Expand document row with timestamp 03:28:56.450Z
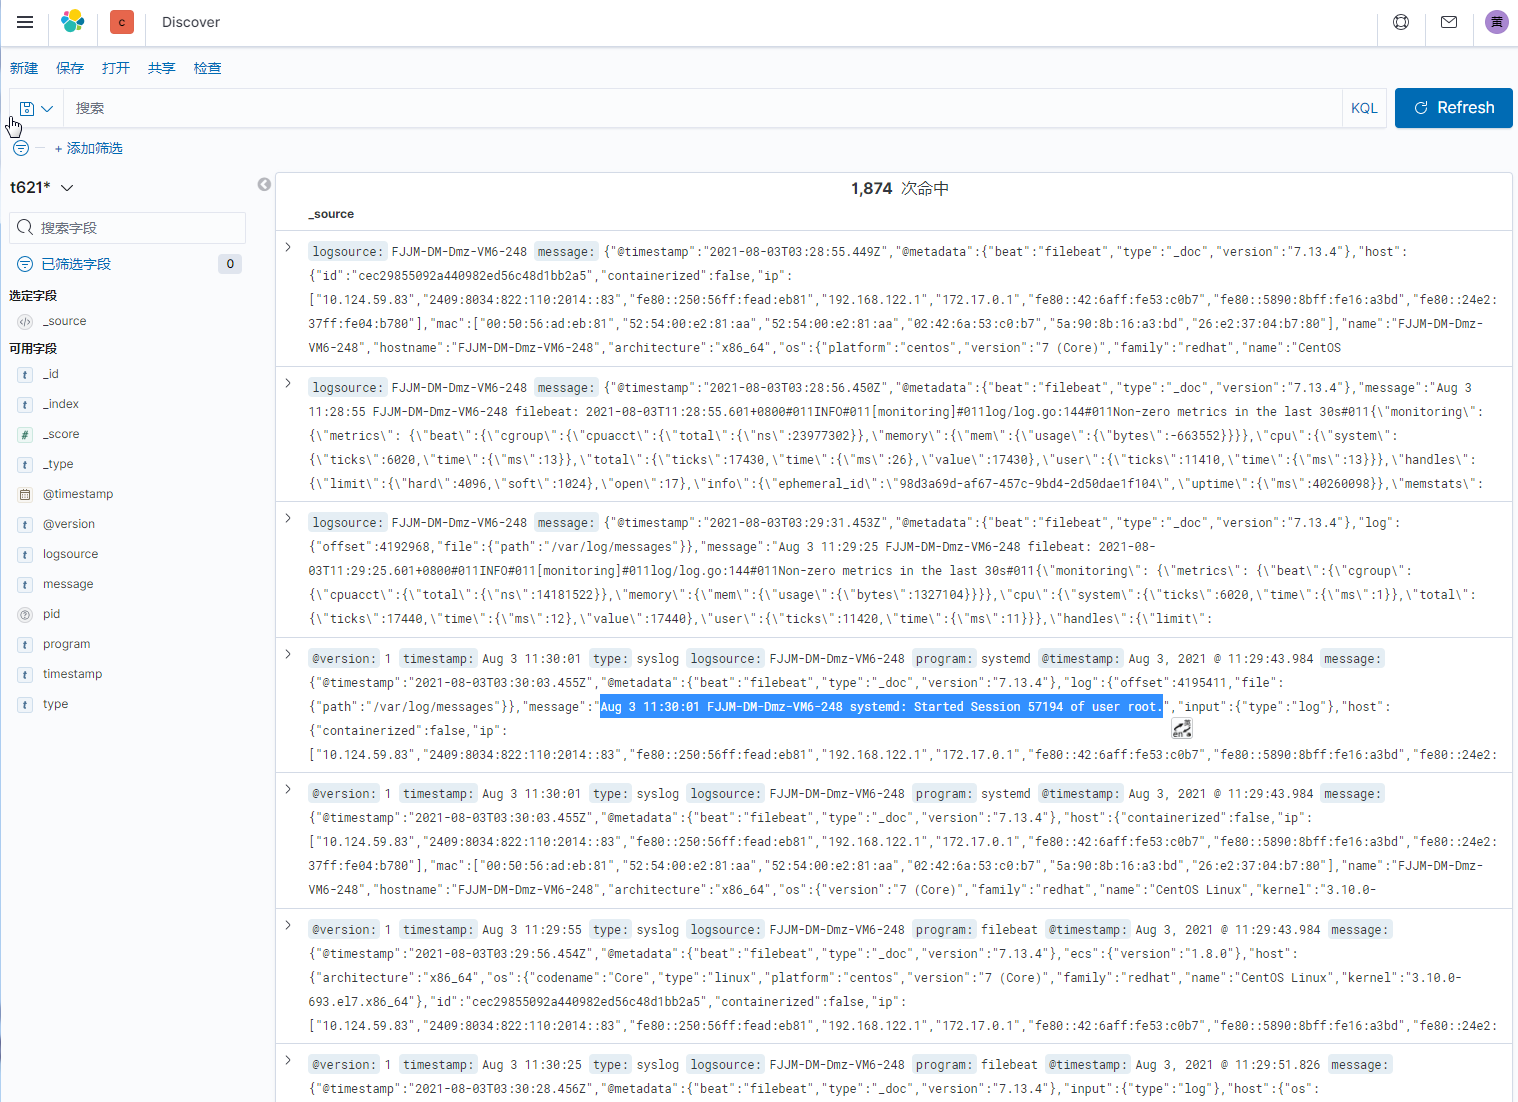1518x1102 pixels. 288,384
